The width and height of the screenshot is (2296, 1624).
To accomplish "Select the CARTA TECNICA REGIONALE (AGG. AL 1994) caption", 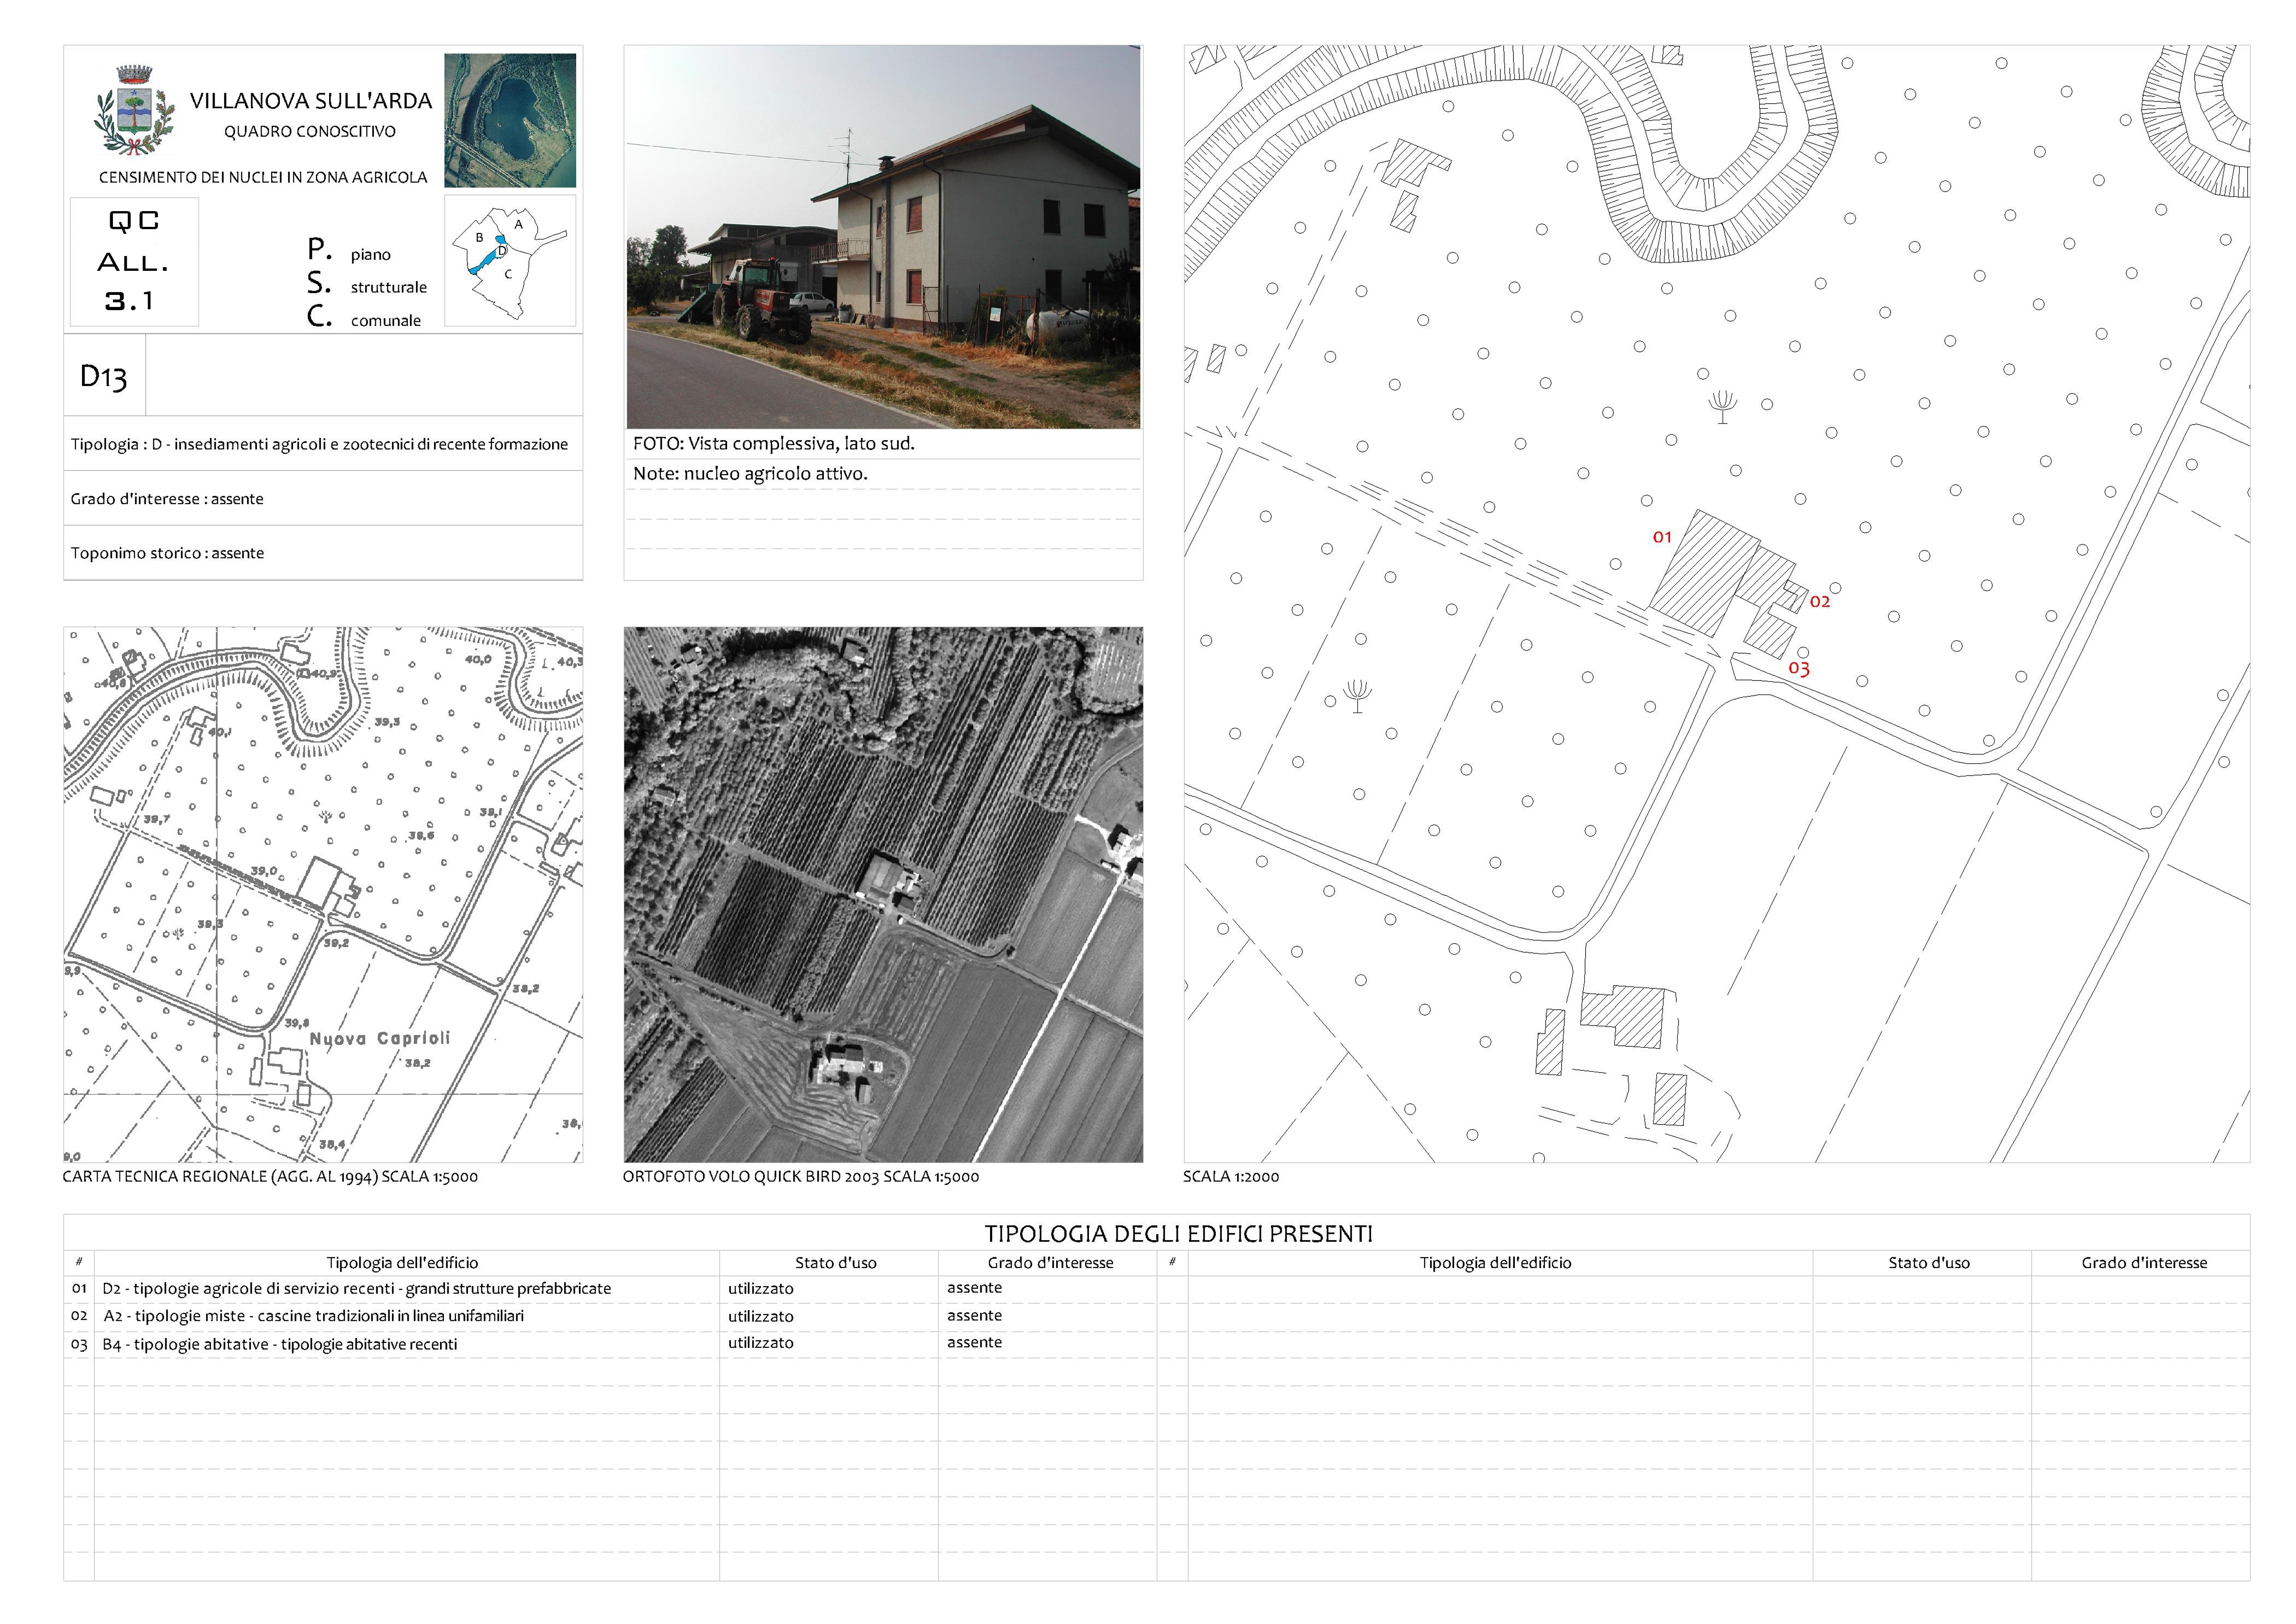I will [270, 1176].
